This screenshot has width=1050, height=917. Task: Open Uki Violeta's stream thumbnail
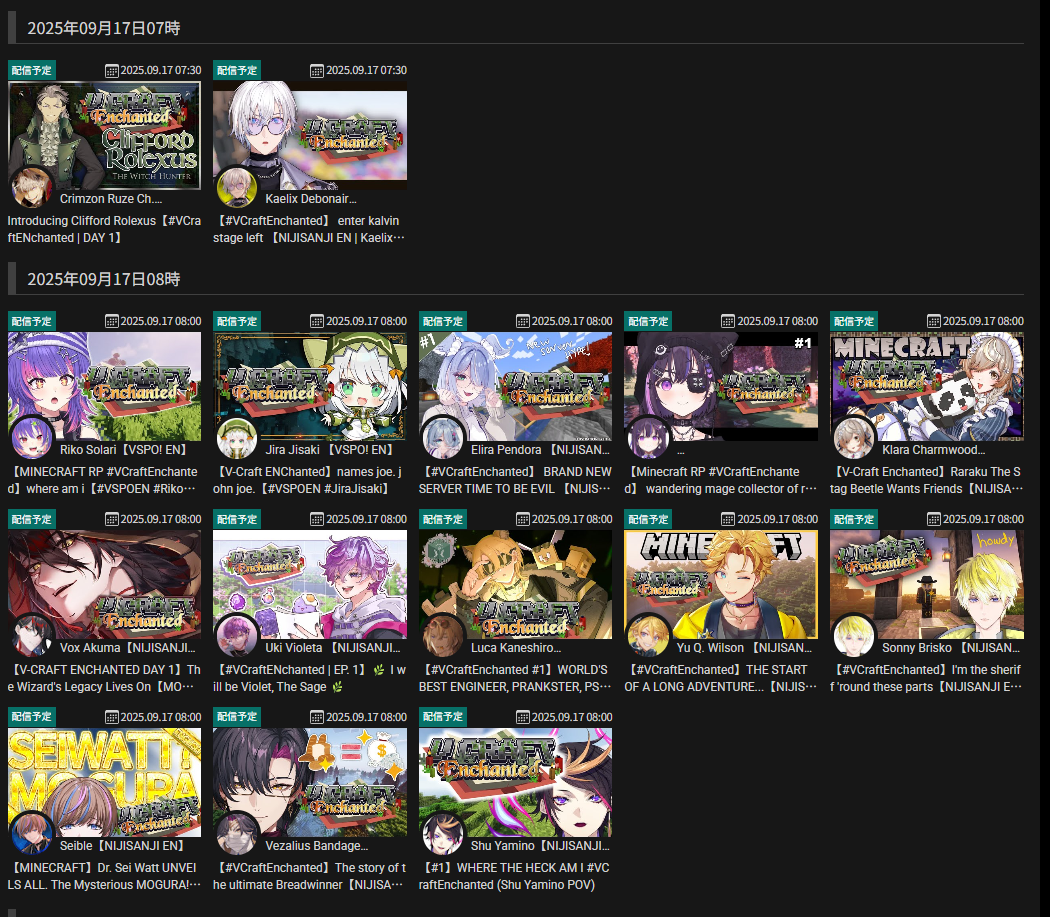[309, 584]
